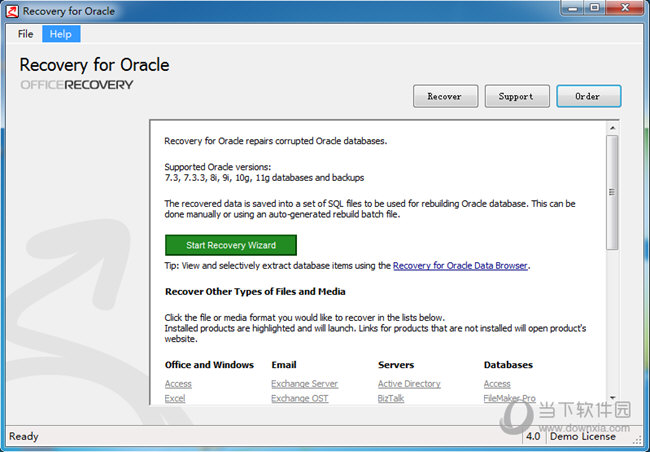Open the FileMaker Pro link

coord(509,399)
